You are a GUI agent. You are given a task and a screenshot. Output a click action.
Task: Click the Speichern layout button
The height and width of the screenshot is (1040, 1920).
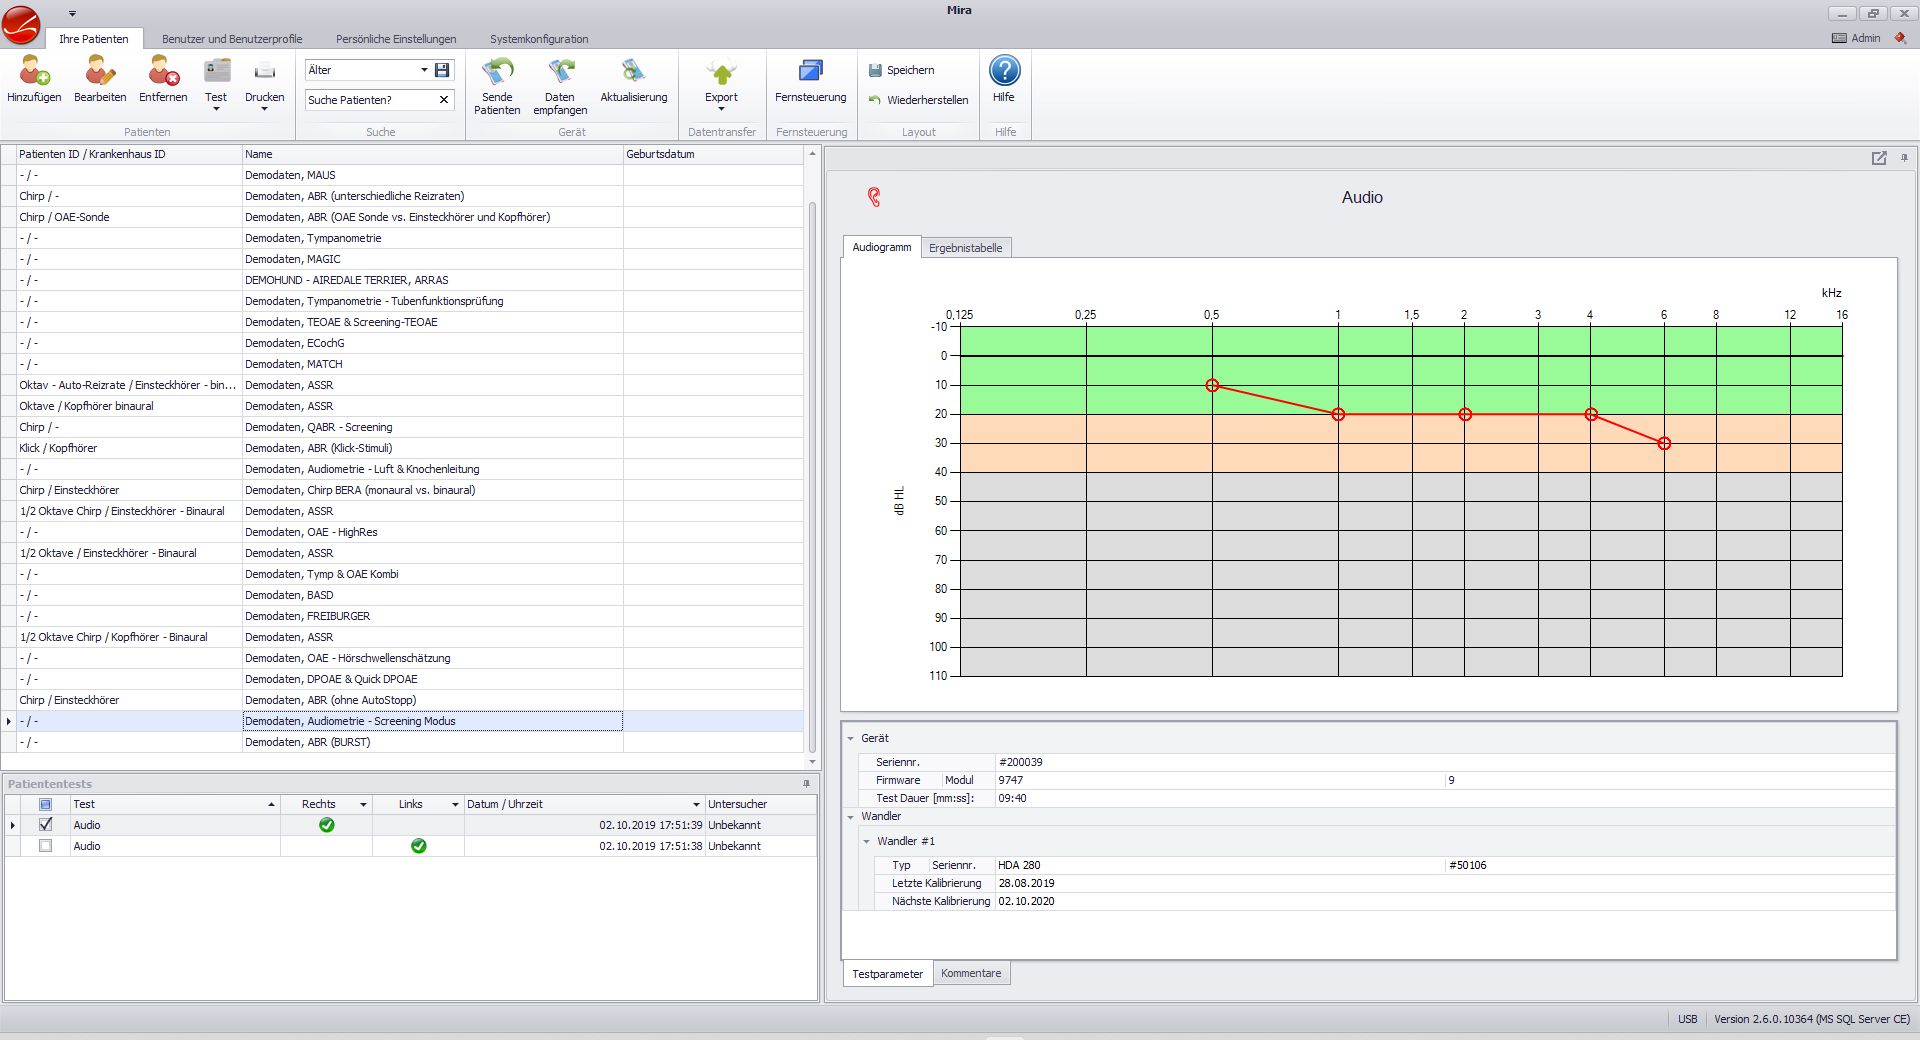tap(902, 70)
